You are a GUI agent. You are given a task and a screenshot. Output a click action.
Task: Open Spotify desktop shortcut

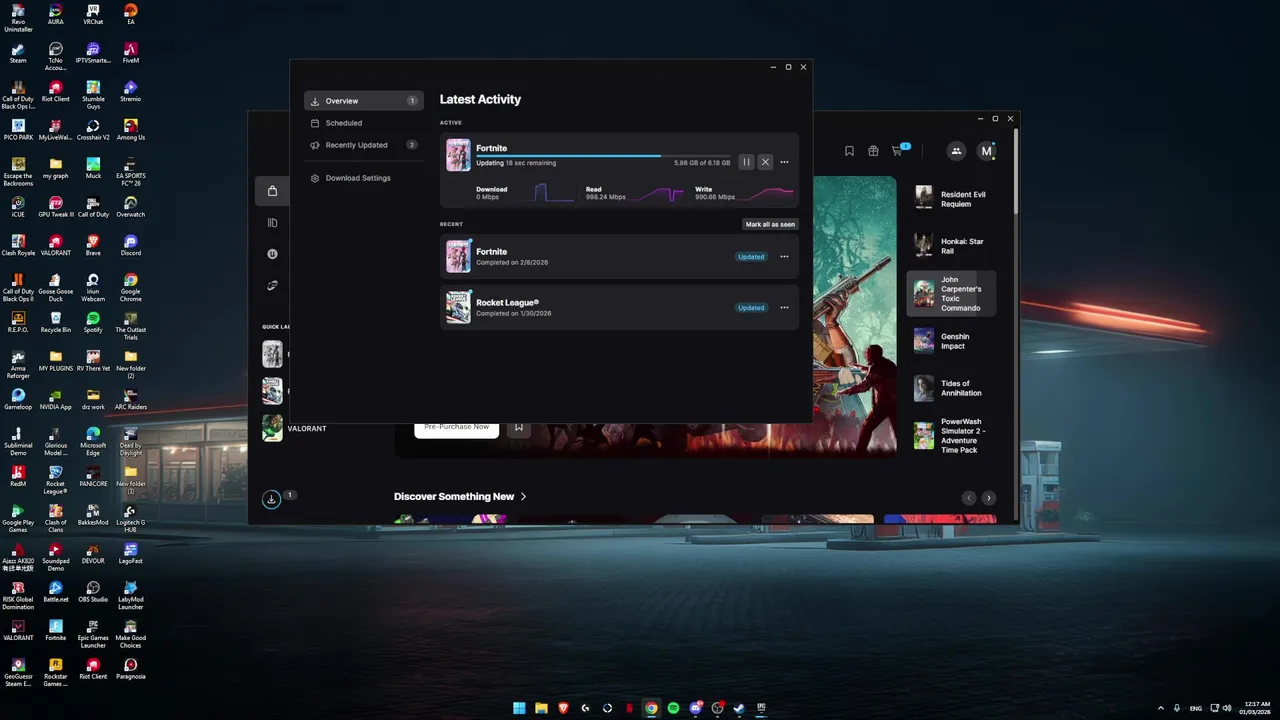click(93, 322)
